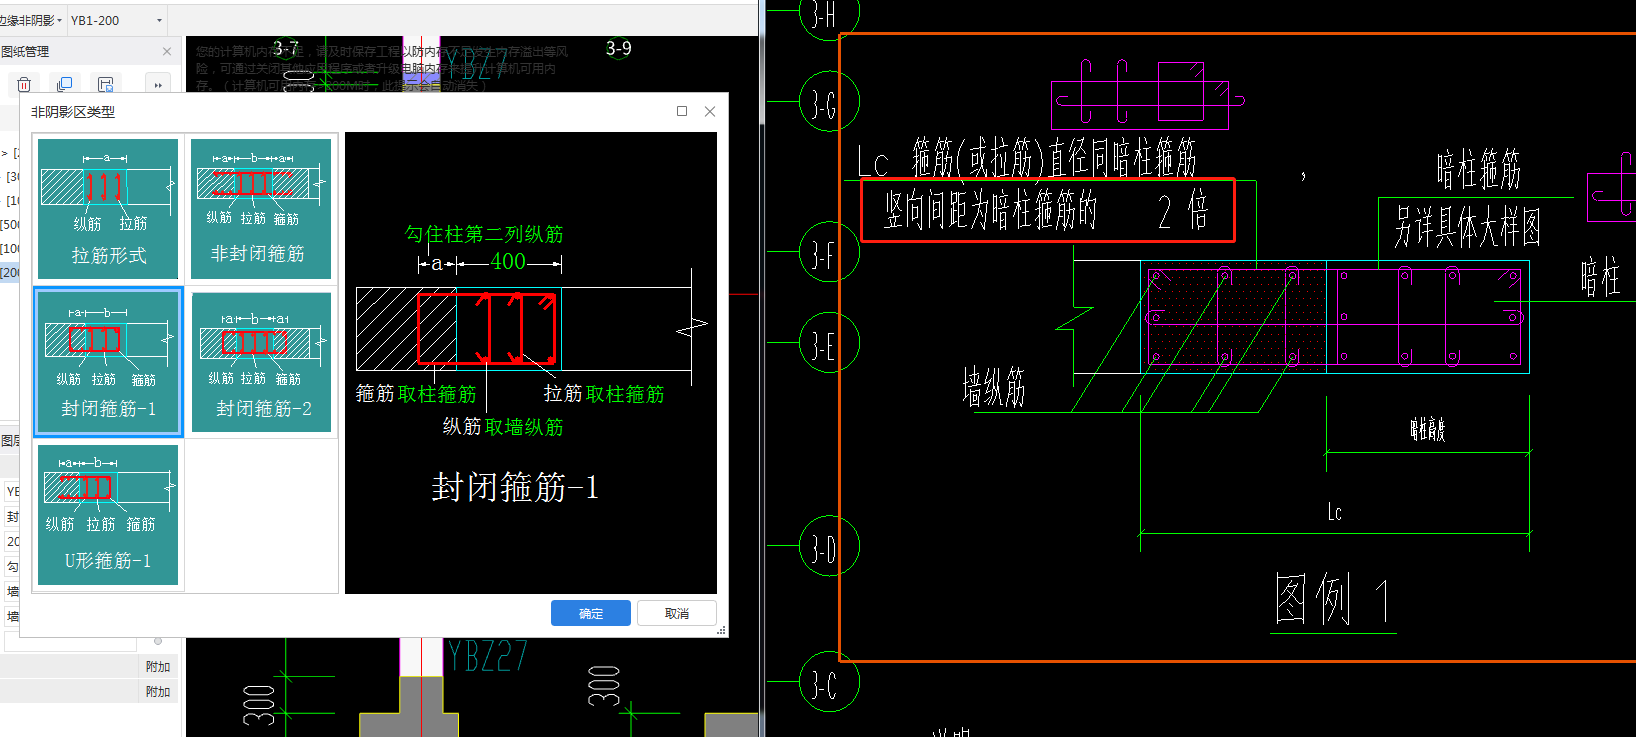Click the 3-9 axis label in drawing
The width and height of the screenshot is (1636, 737).
point(619,48)
